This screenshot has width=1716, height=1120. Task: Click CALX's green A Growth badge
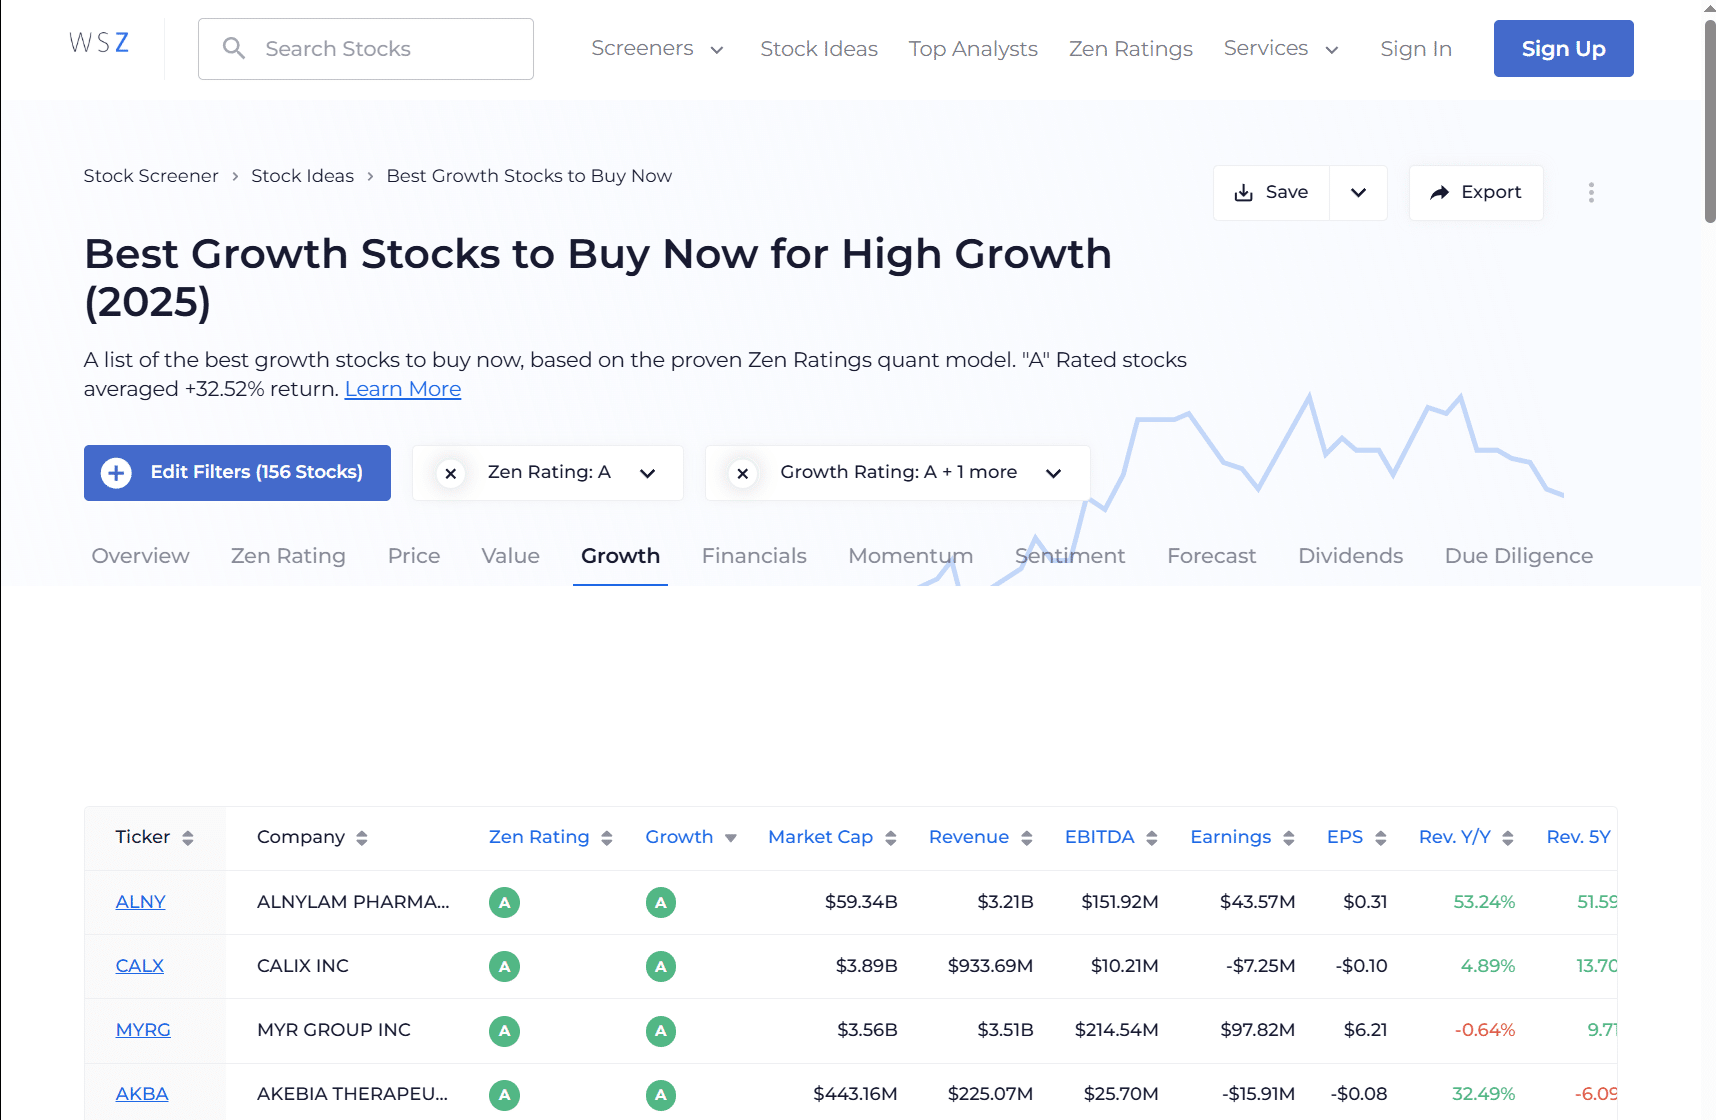pos(660,966)
